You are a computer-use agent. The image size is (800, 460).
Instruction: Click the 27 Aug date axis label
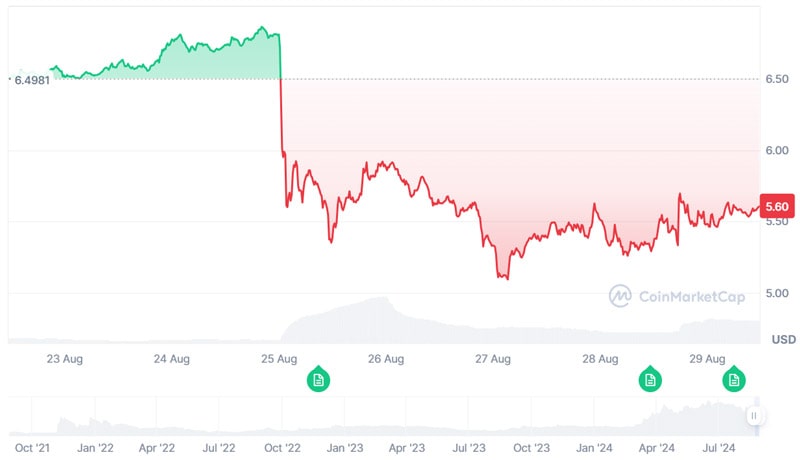coord(493,358)
